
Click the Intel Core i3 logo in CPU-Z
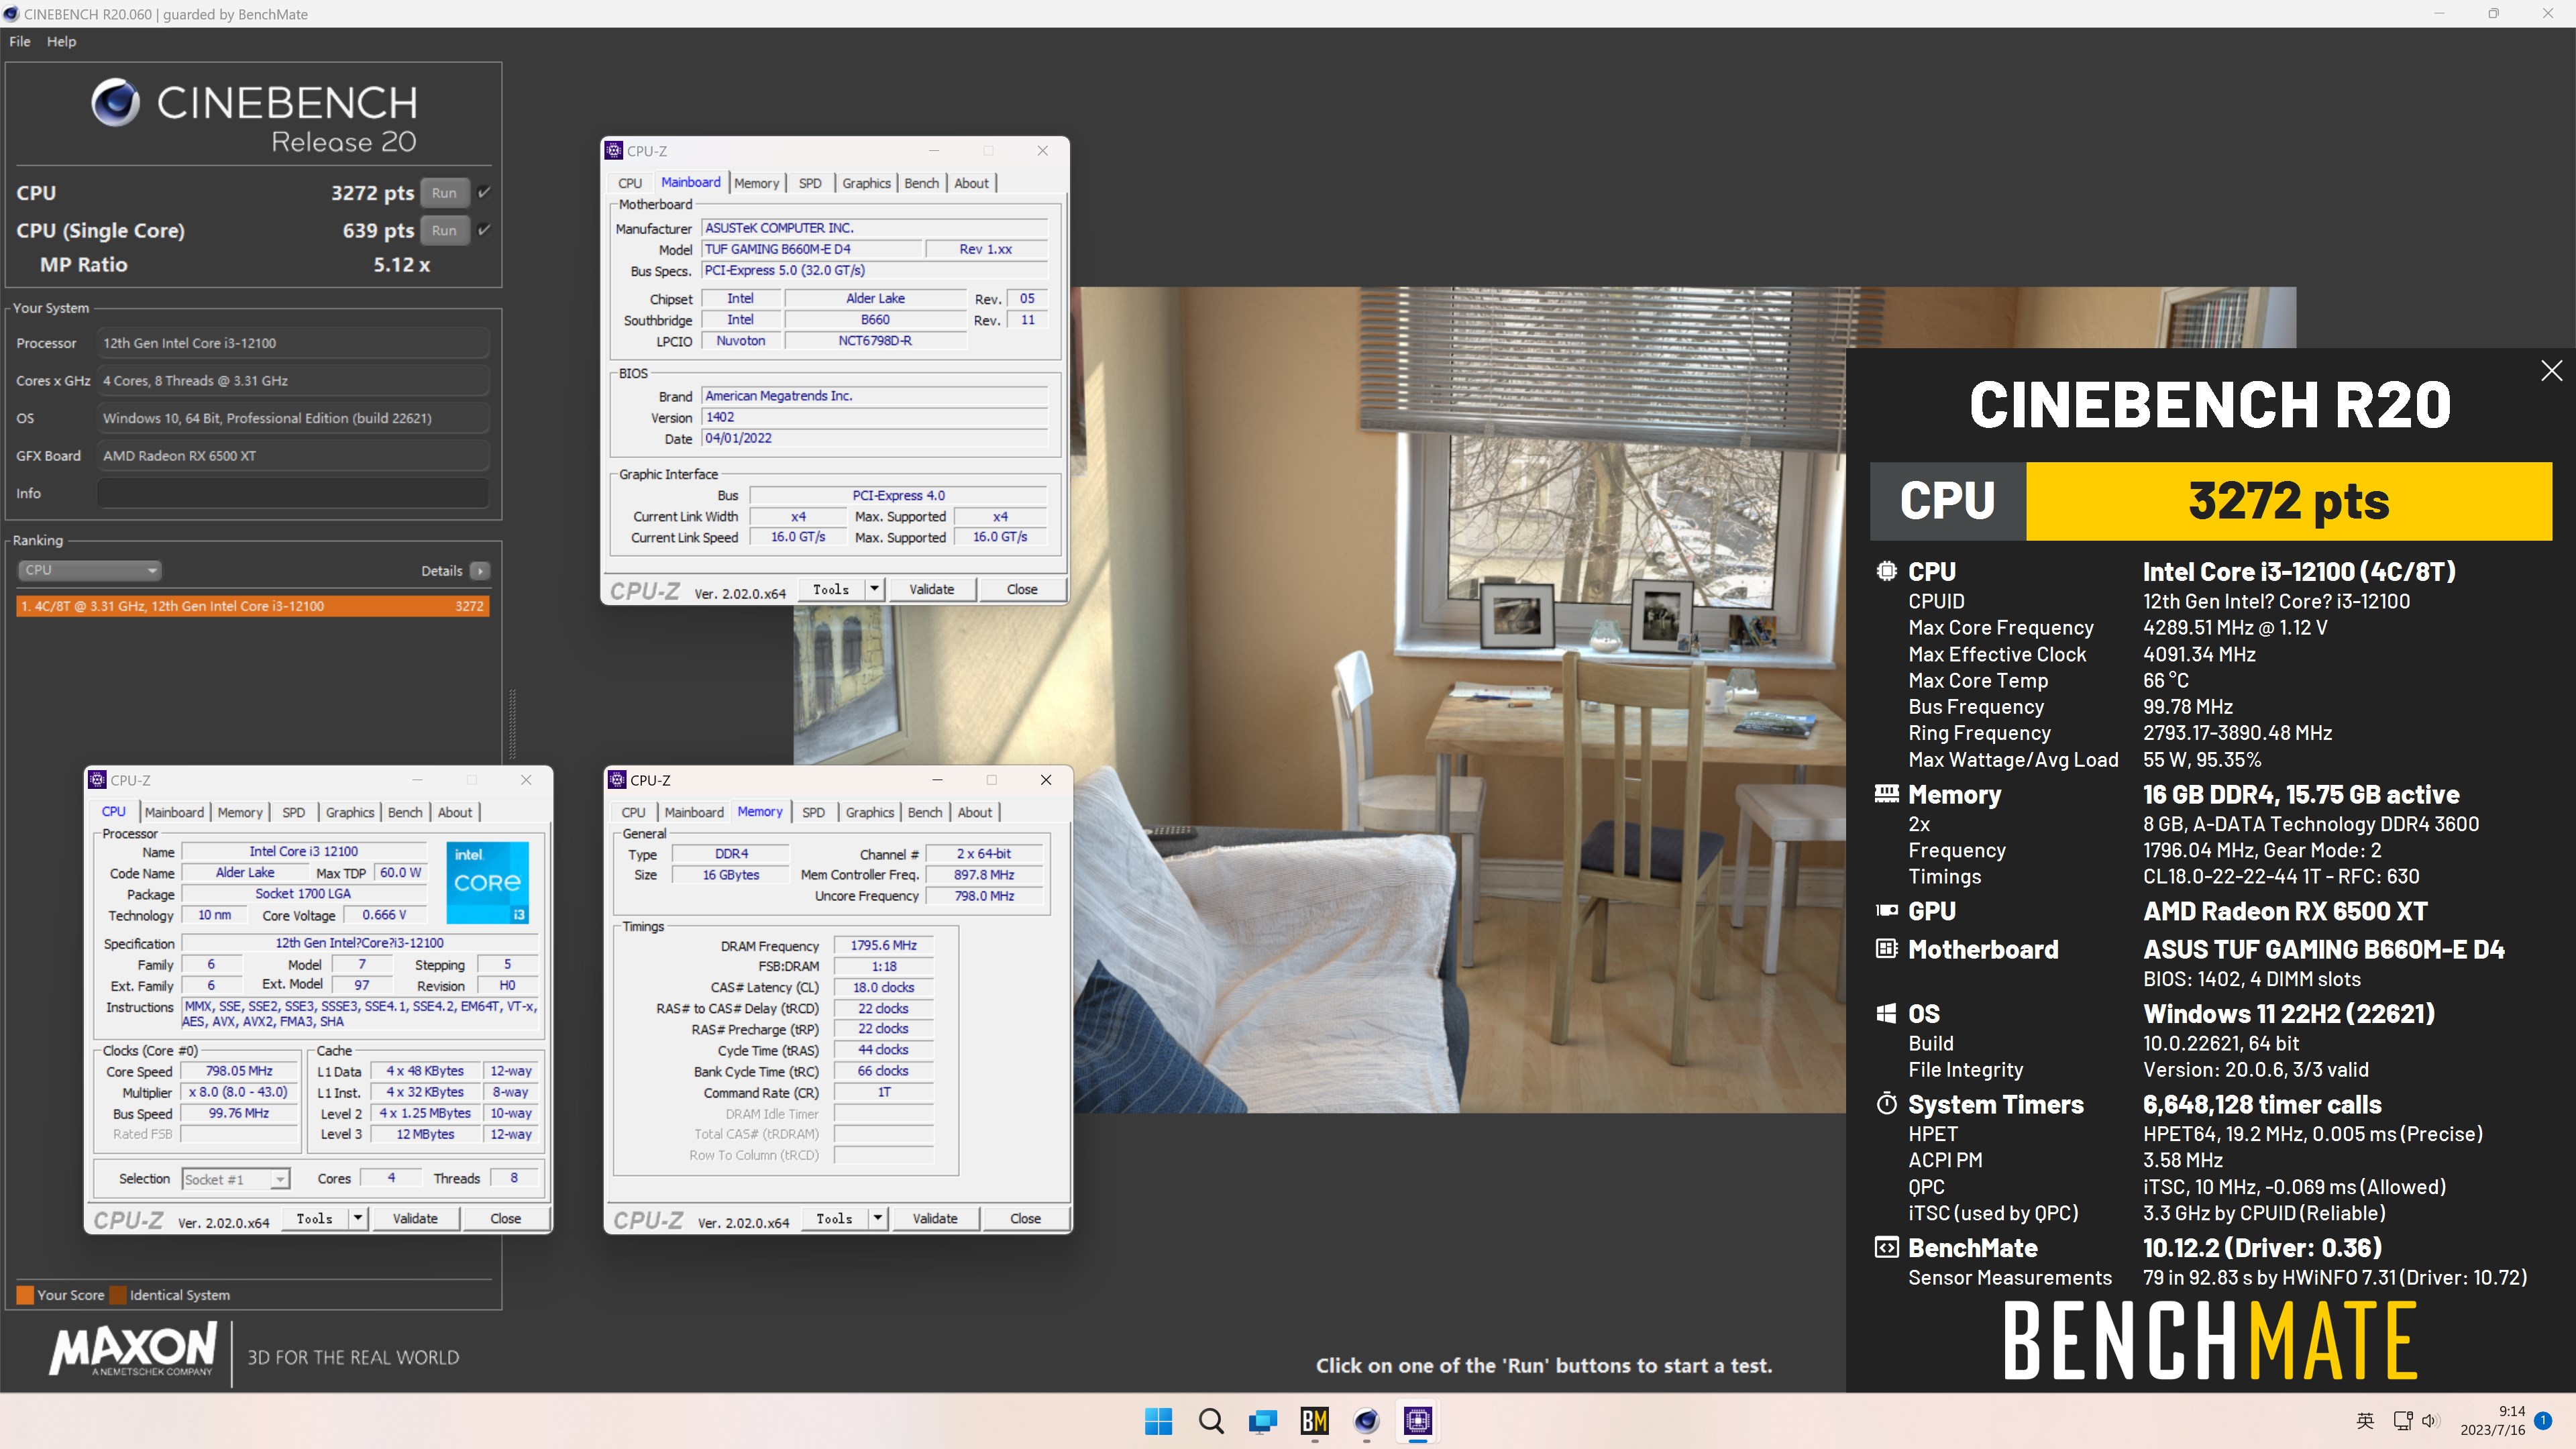[x=487, y=882]
